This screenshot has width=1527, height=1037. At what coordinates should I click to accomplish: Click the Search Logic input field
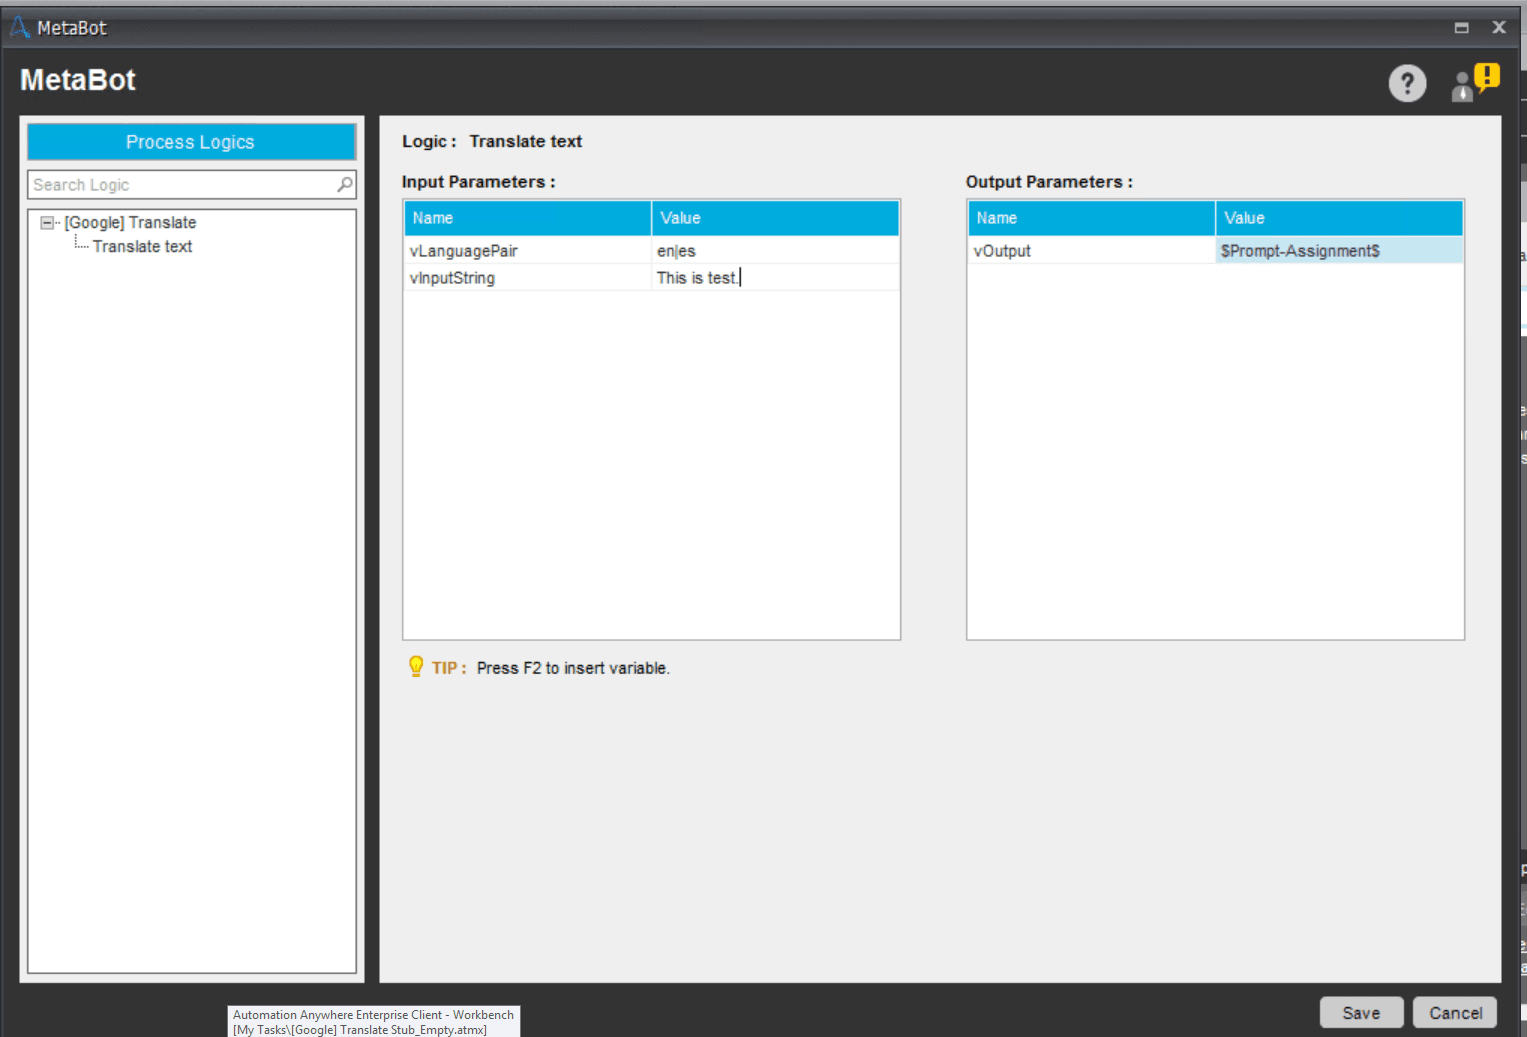tap(182, 185)
